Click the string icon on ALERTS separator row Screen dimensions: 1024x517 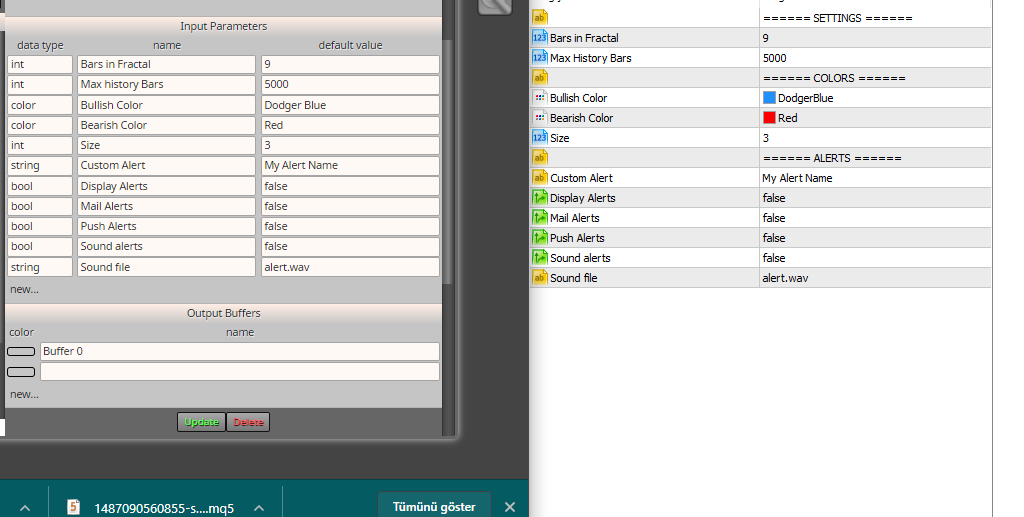coord(539,158)
